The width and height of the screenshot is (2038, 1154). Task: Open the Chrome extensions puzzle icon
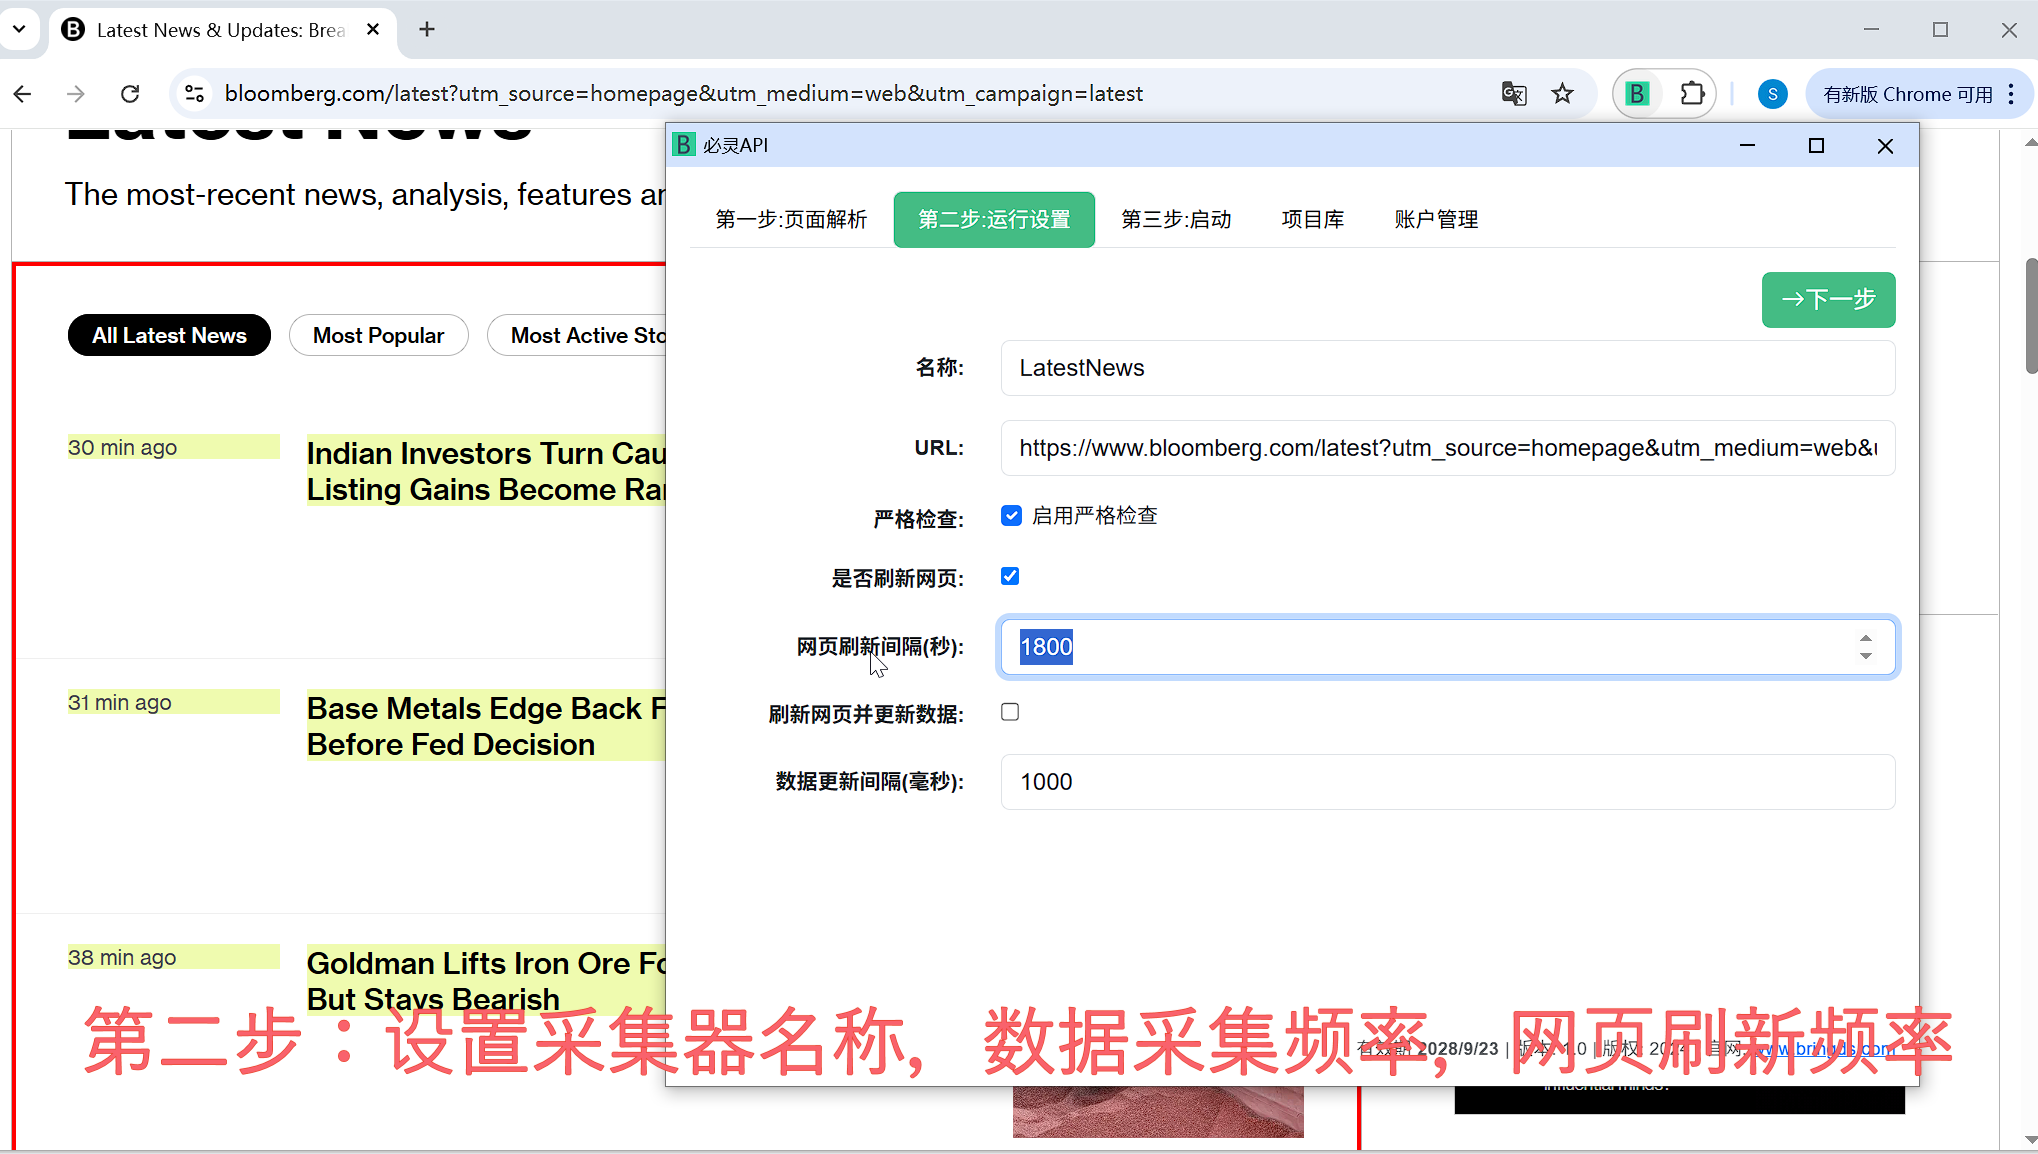click(x=1692, y=94)
